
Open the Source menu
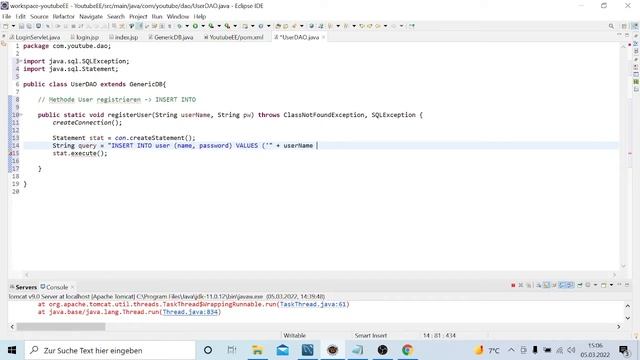click(x=39, y=16)
